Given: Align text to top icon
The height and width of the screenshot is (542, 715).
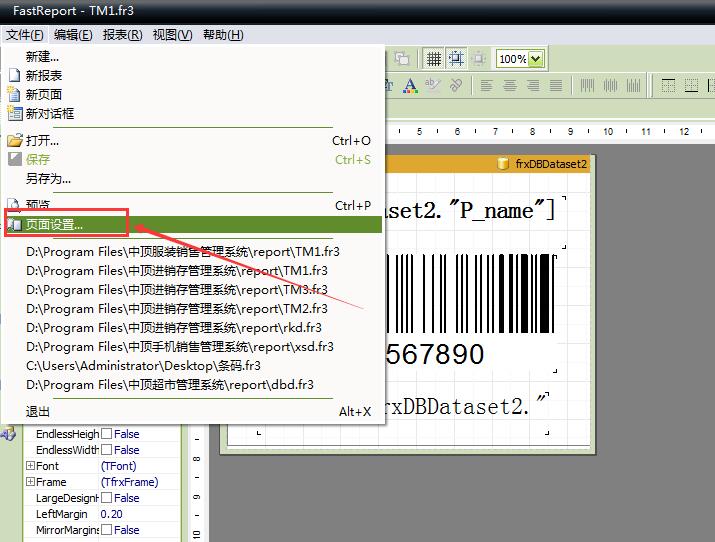Looking at the screenshot, I should point(587,85).
